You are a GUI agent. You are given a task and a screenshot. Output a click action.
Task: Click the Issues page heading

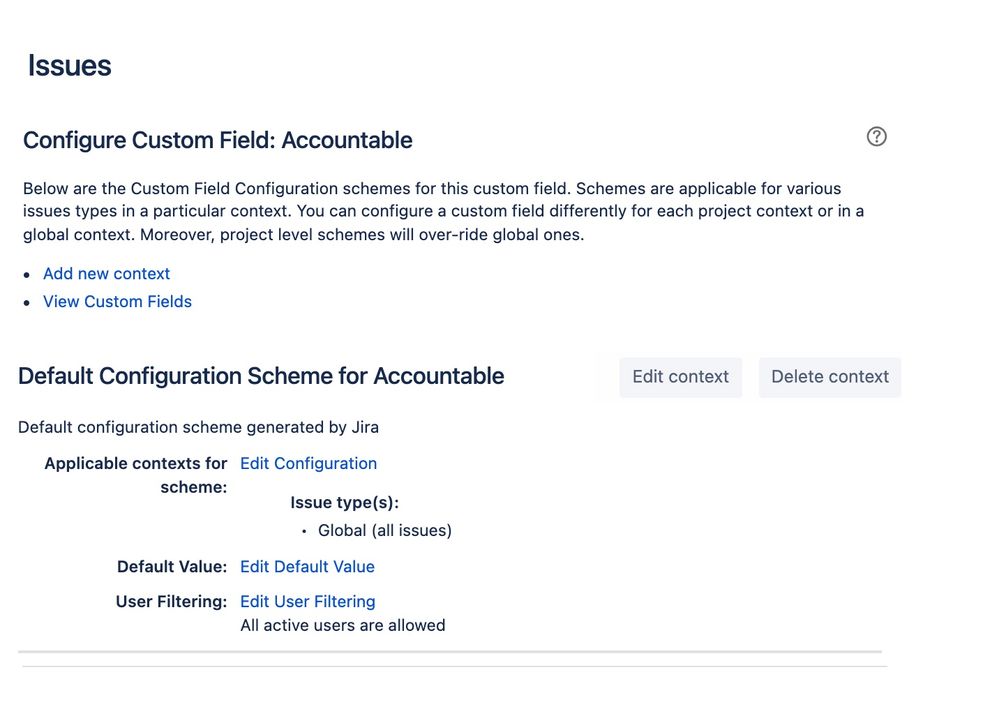69,66
